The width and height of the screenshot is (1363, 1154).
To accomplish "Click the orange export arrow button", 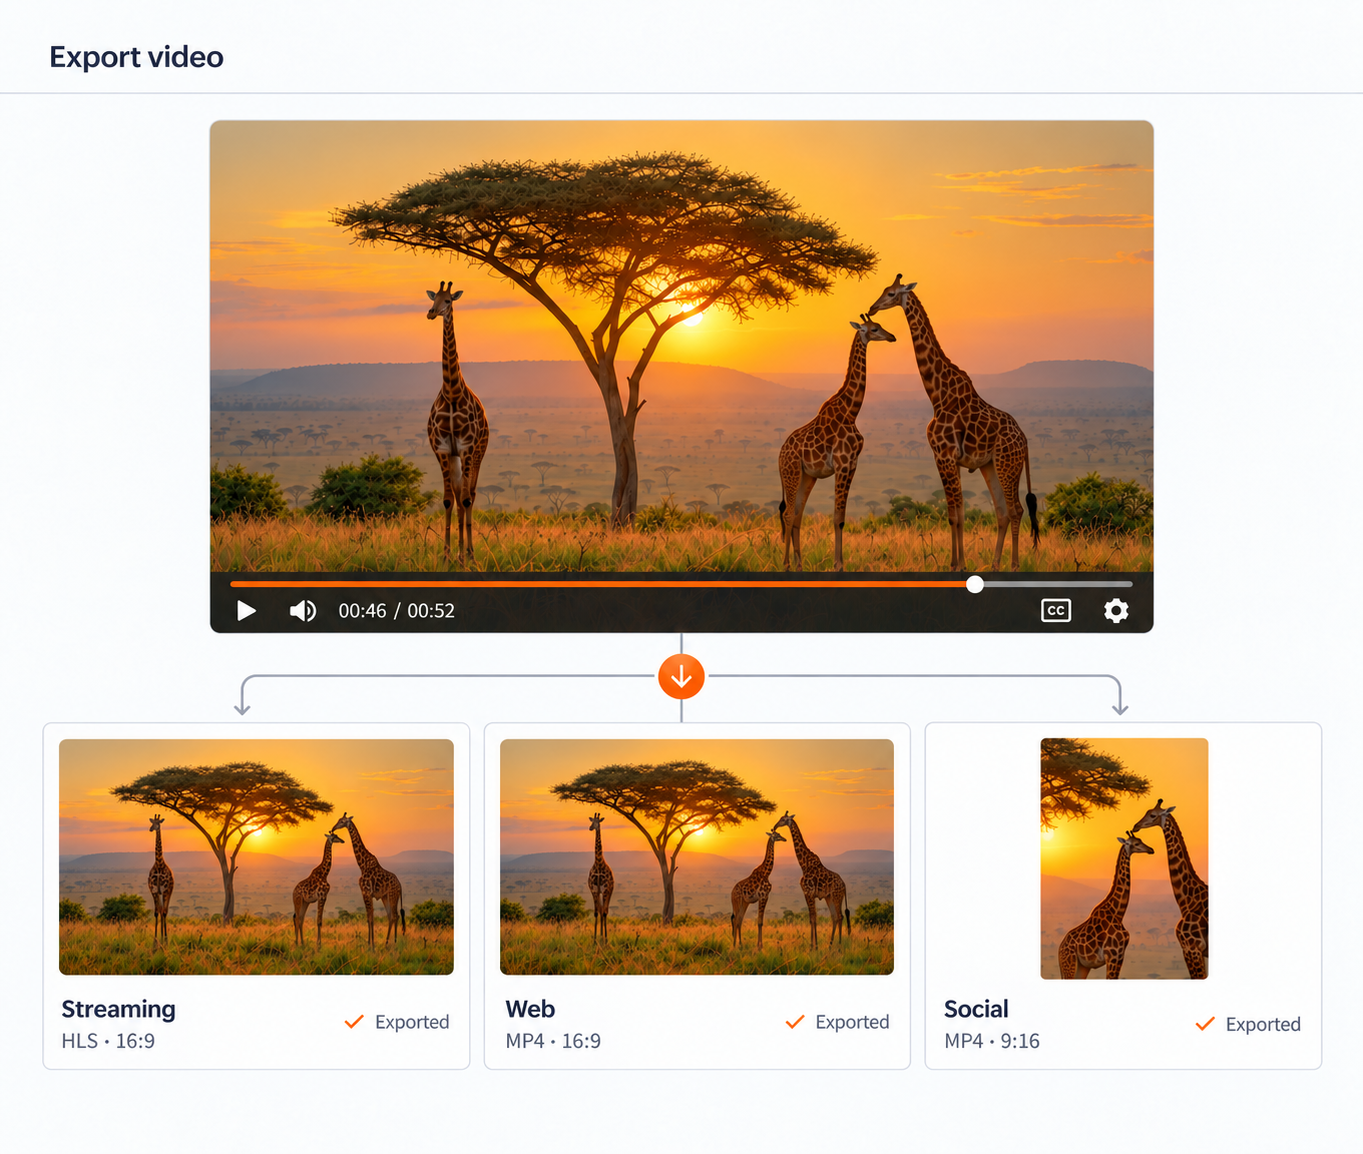I will [x=681, y=677].
